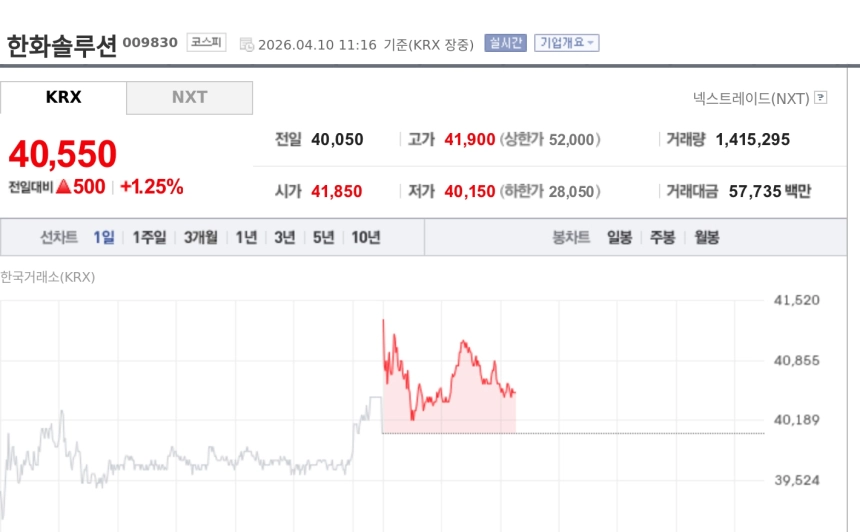Click the 코스피 market badge
The height and width of the screenshot is (532, 860).
tap(207, 42)
